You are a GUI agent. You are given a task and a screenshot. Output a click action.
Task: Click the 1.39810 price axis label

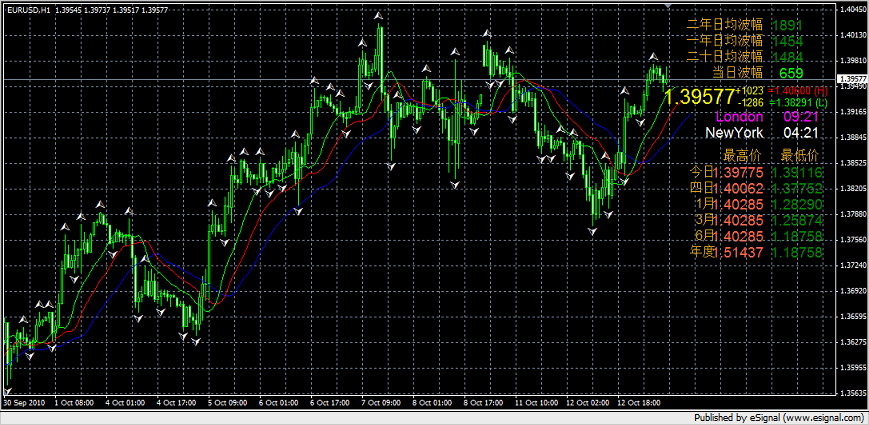pyautogui.click(x=854, y=60)
